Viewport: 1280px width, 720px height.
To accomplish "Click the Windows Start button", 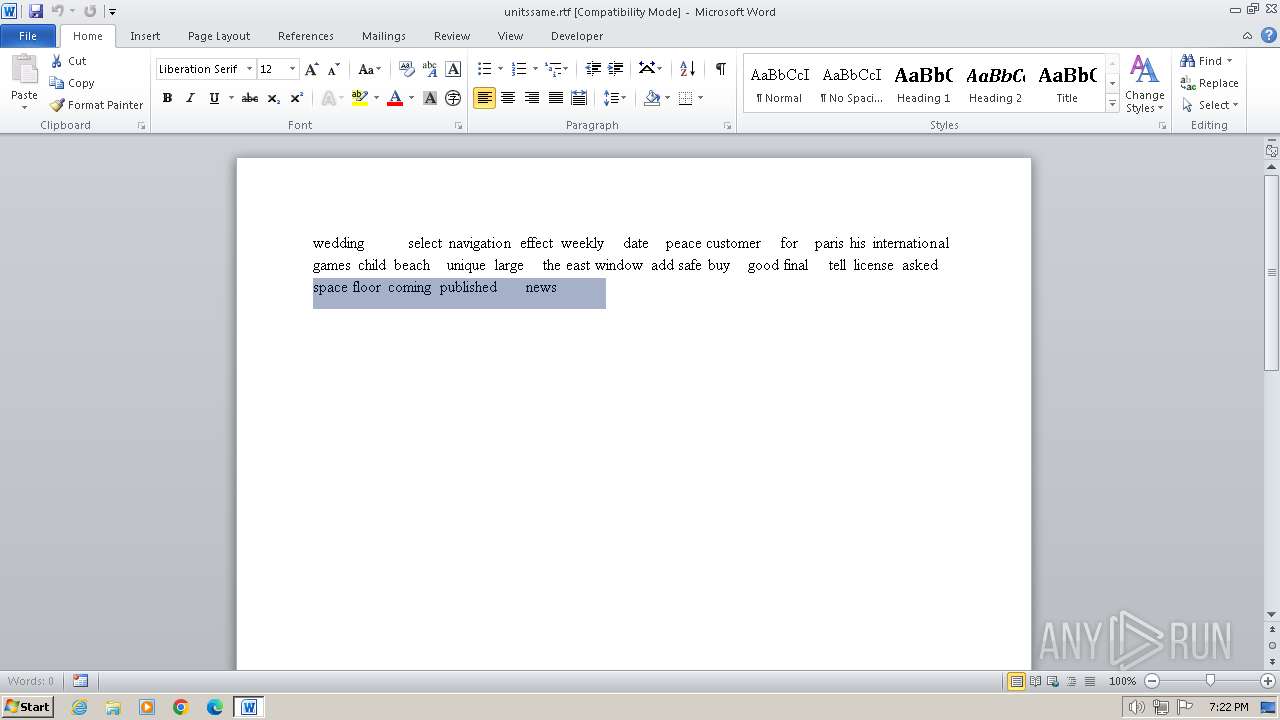I will point(28,706).
